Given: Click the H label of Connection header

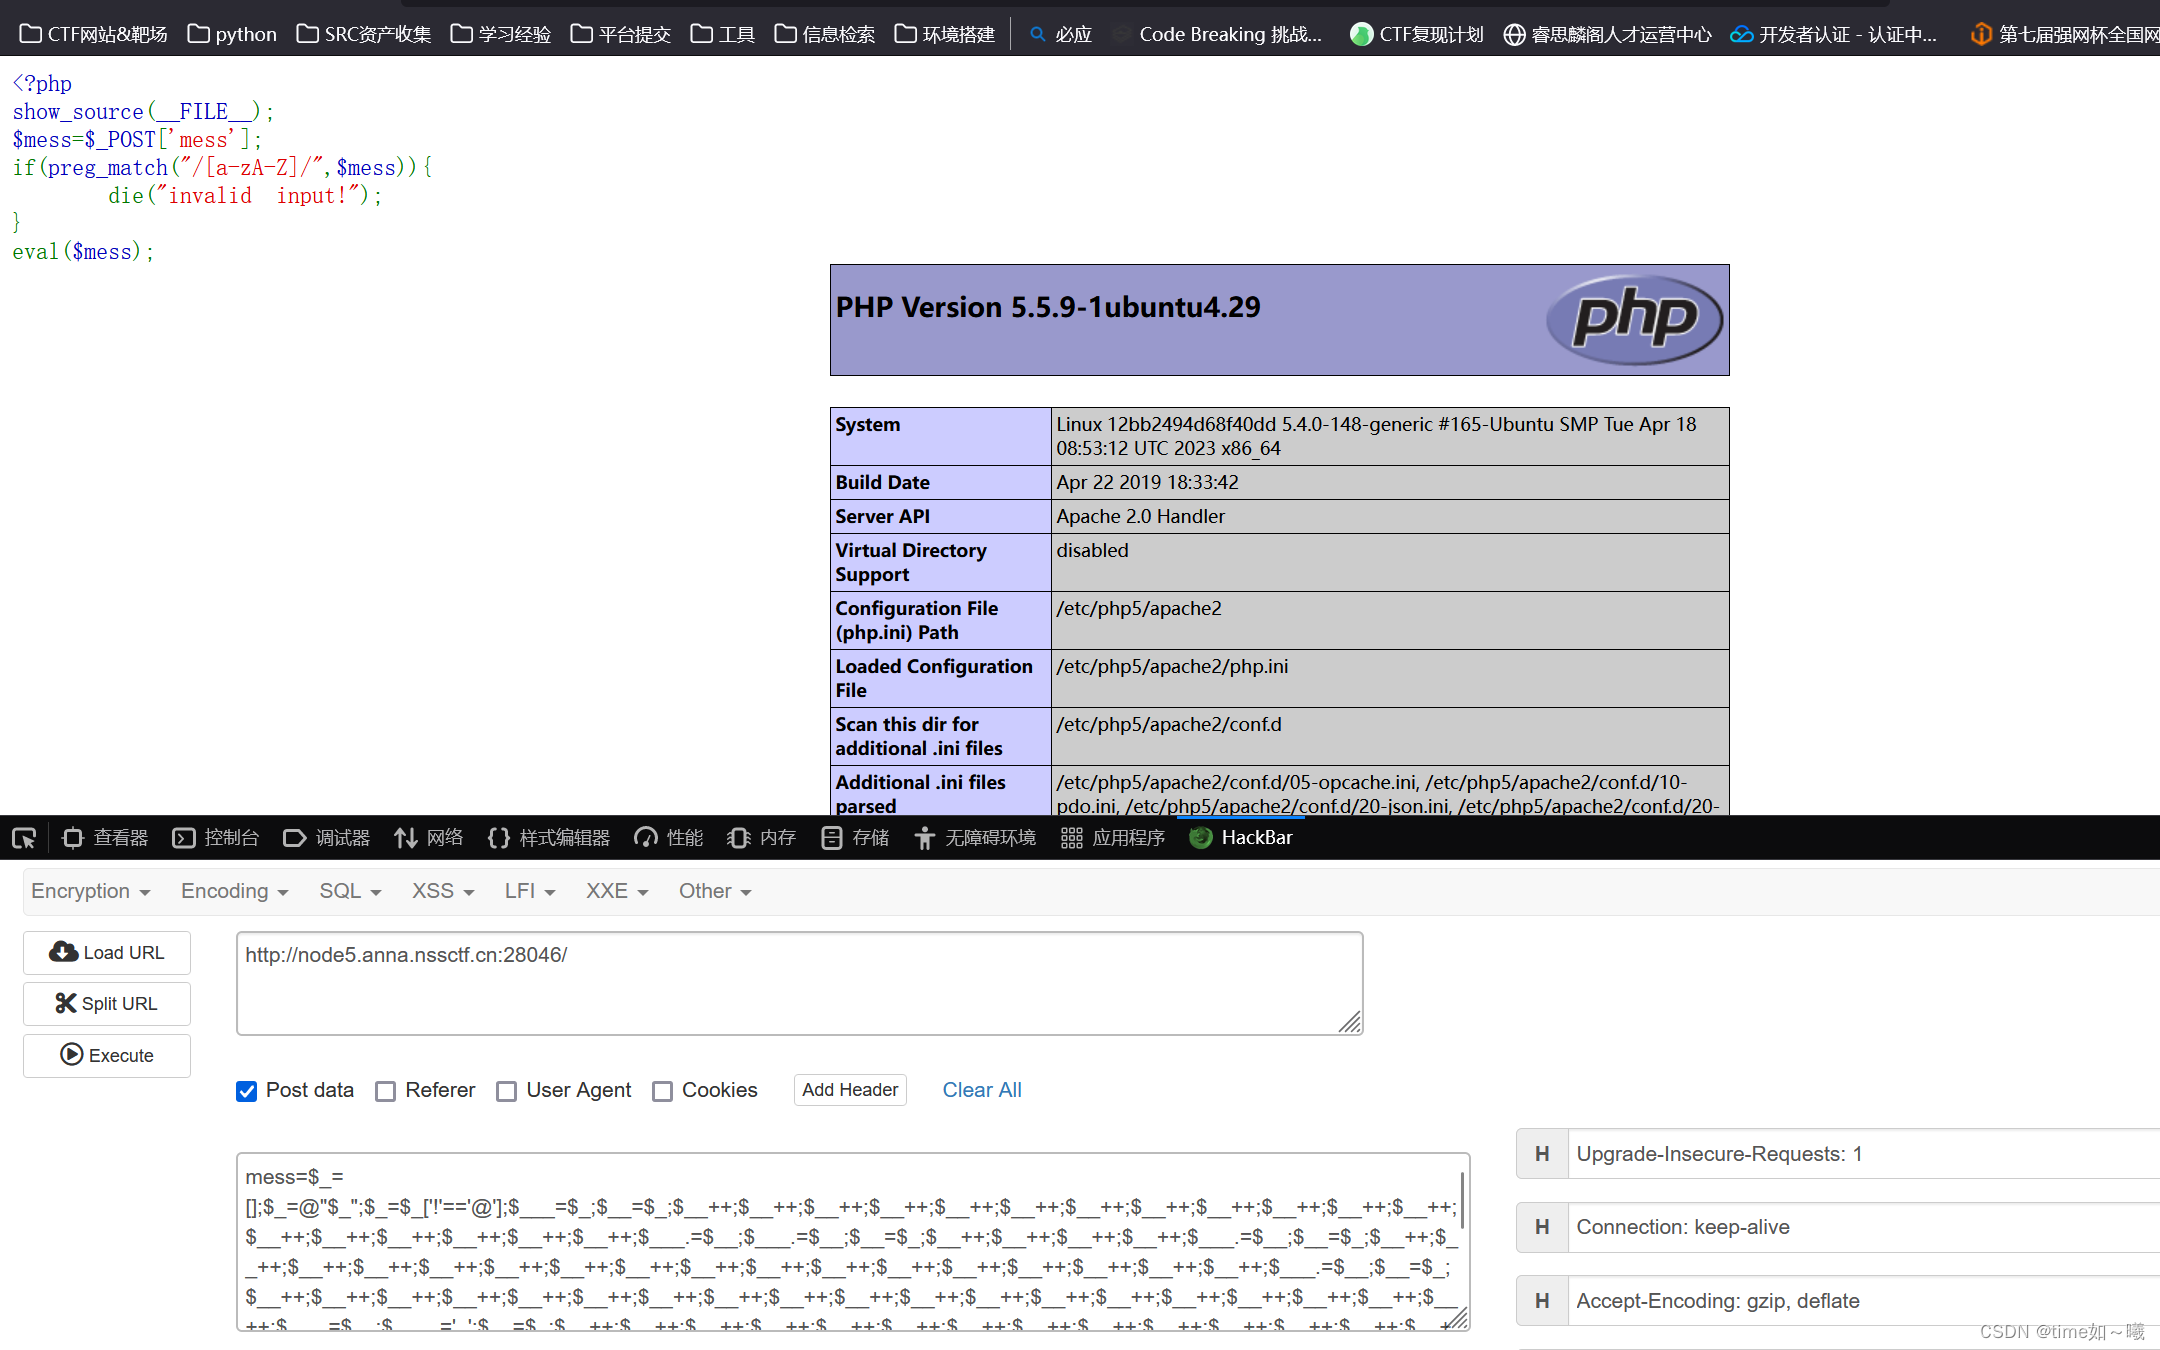Looking at the screenshot, I should [x=1542, y=1227].
